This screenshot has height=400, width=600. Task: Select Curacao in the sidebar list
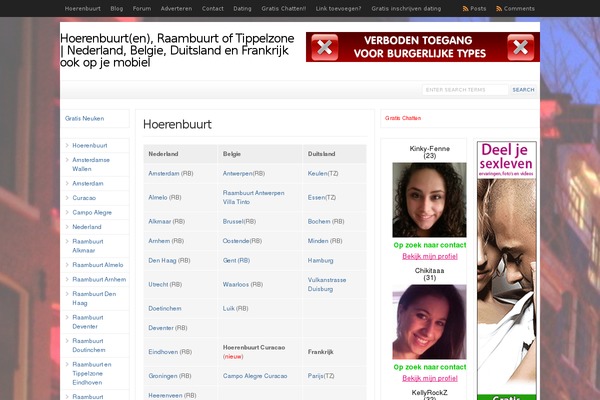click(x=84, y=198)
